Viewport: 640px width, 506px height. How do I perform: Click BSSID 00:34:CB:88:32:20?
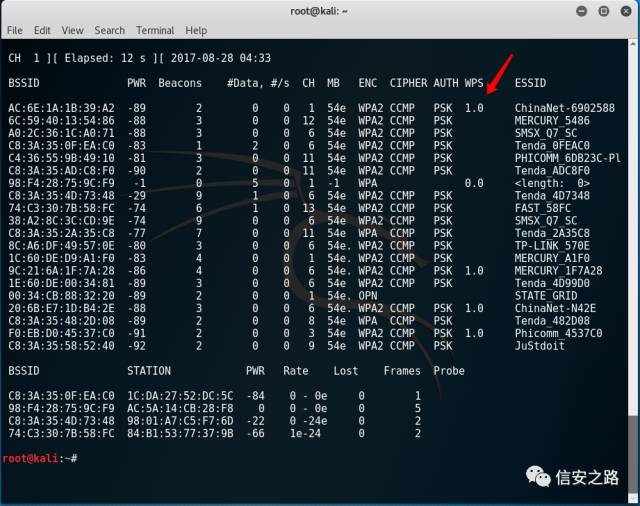[61, 296]
